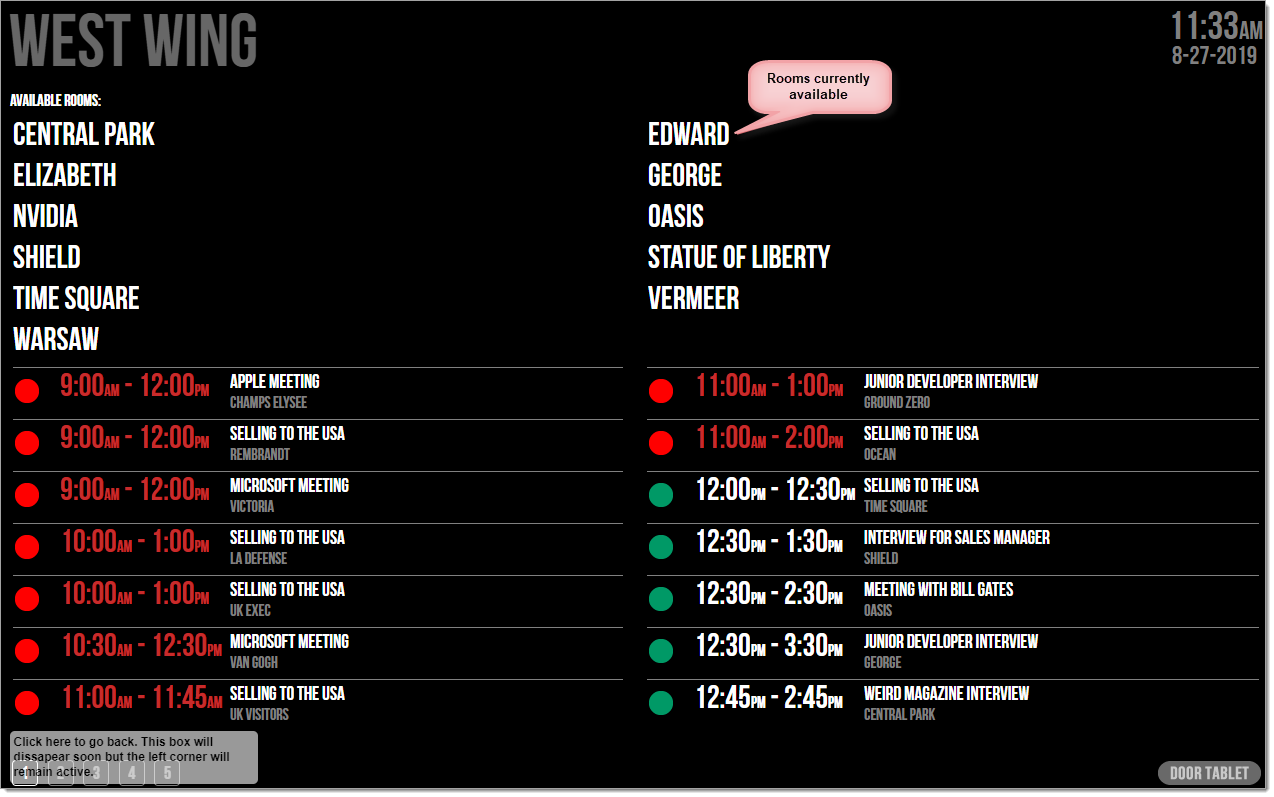1274x797 pixels.
Task: Click the green status dot for Weird Magazine Interview
Action: [661, 703]
